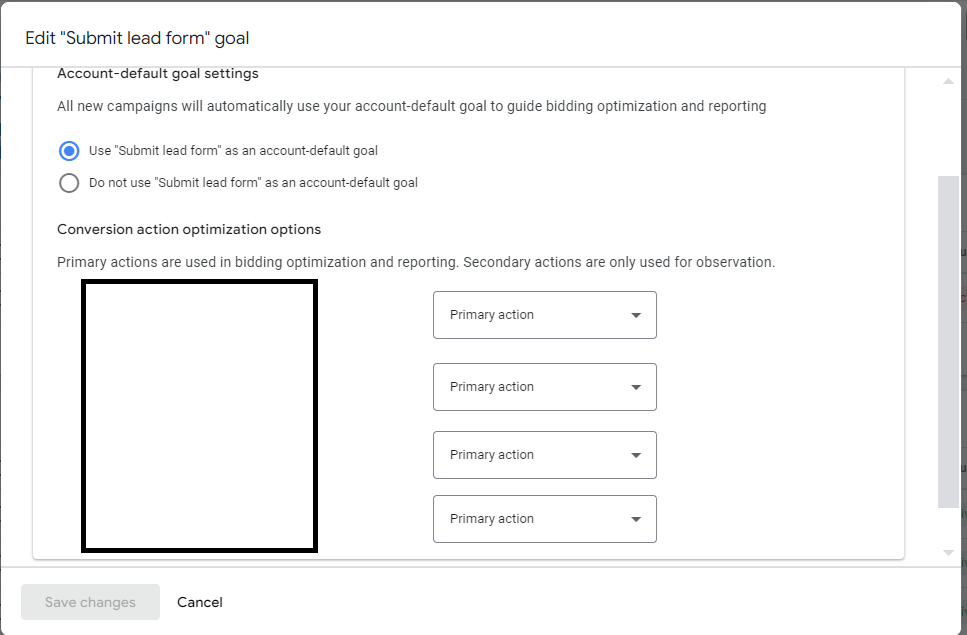Click the vertical scrollbar thumb
This screenshot has width=967, height=635.
pyautogui.click(x=948, y=340)
